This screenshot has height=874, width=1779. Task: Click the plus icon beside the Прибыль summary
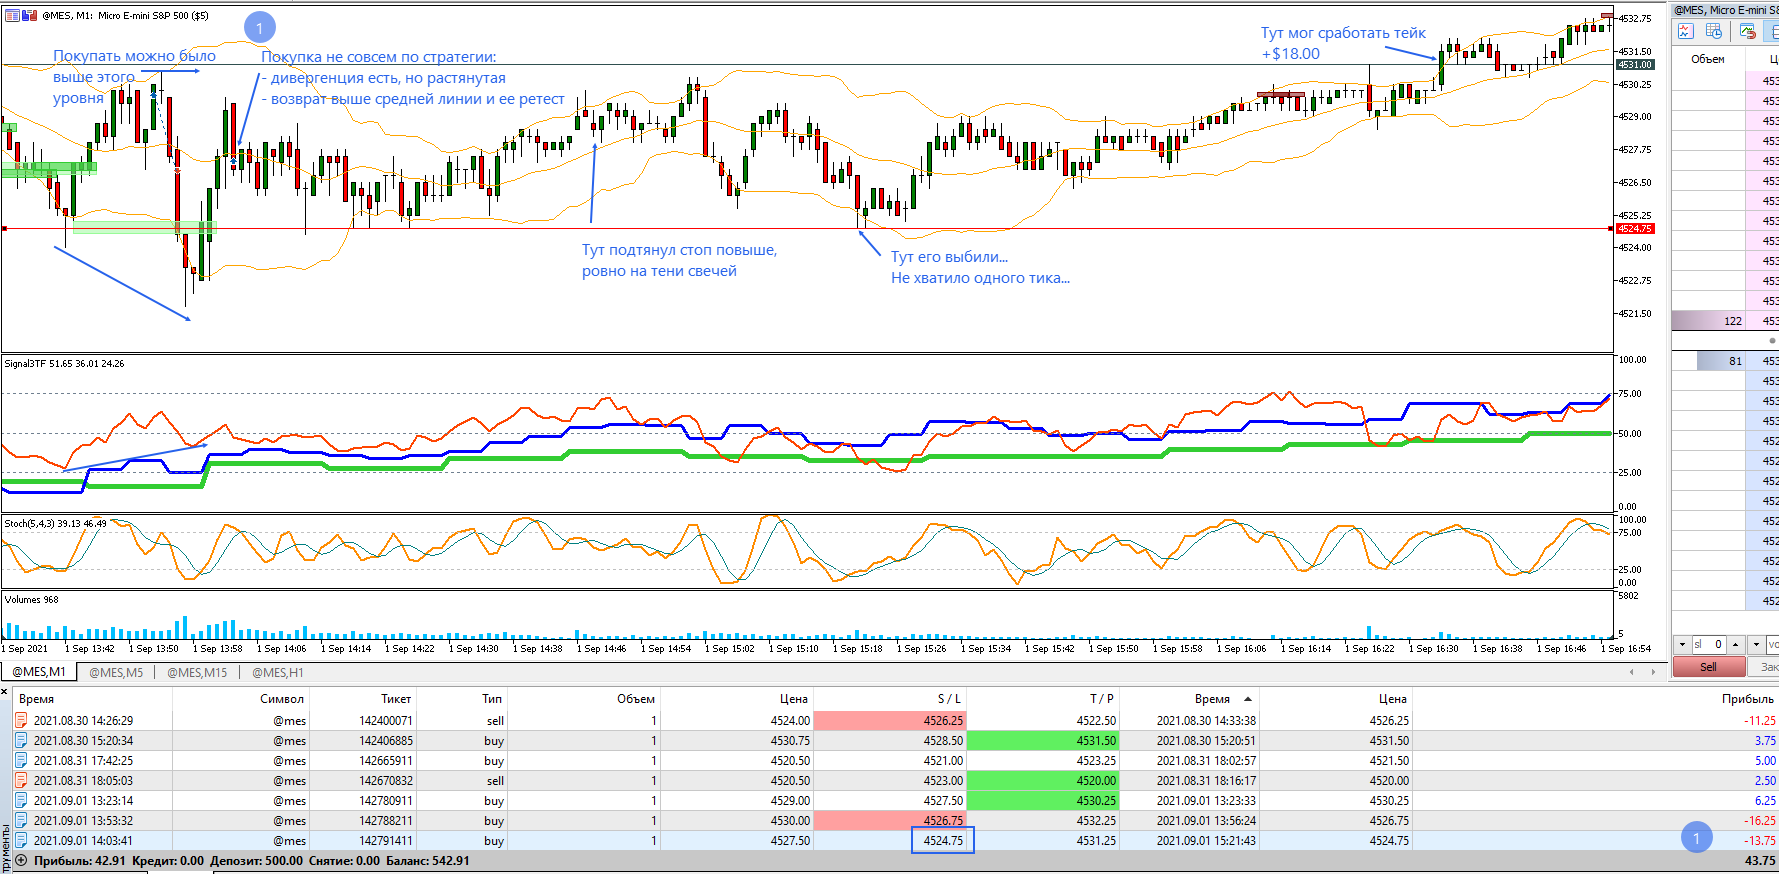click(x=22, y=860)
